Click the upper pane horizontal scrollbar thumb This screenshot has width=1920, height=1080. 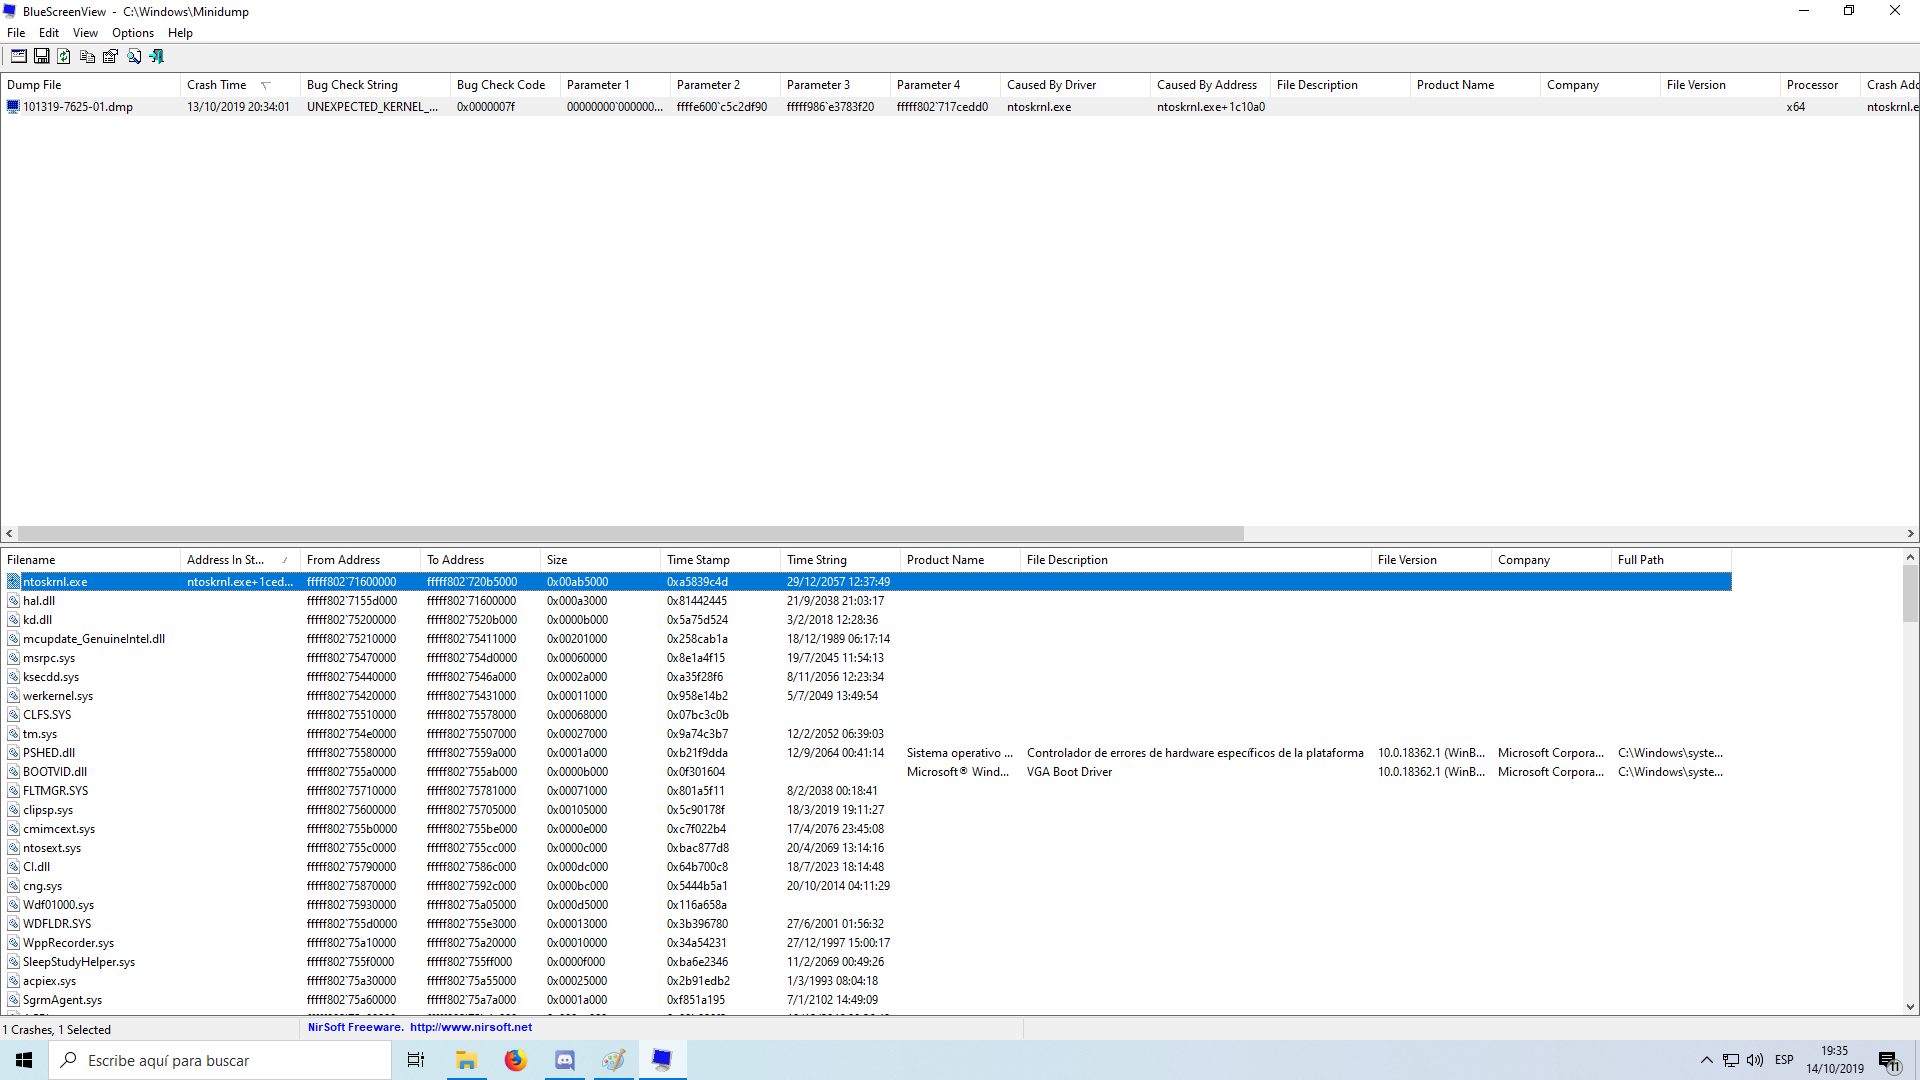tap(631, 534)
